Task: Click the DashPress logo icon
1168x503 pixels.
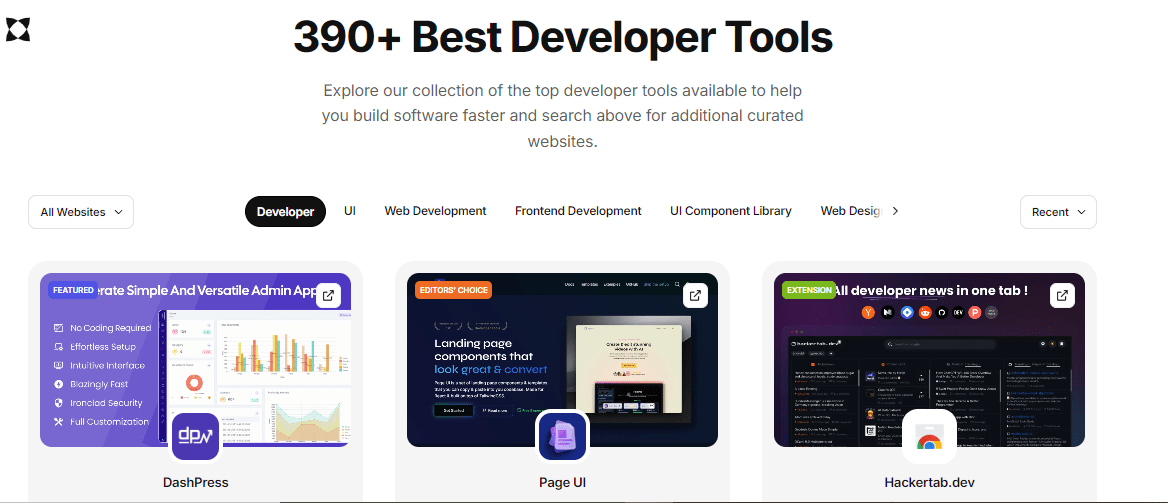Action: pyautogui.click(x=195, y=437)
